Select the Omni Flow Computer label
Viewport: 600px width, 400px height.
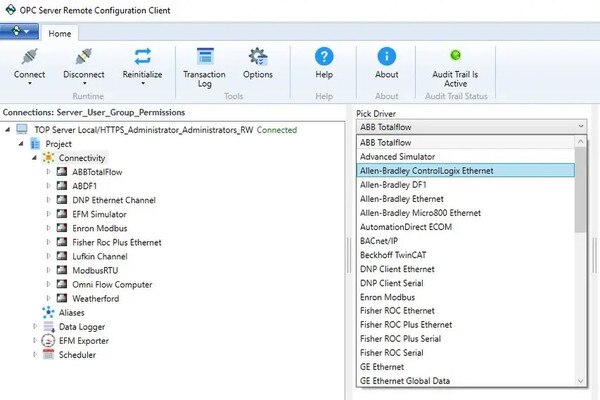pos(112,284)
